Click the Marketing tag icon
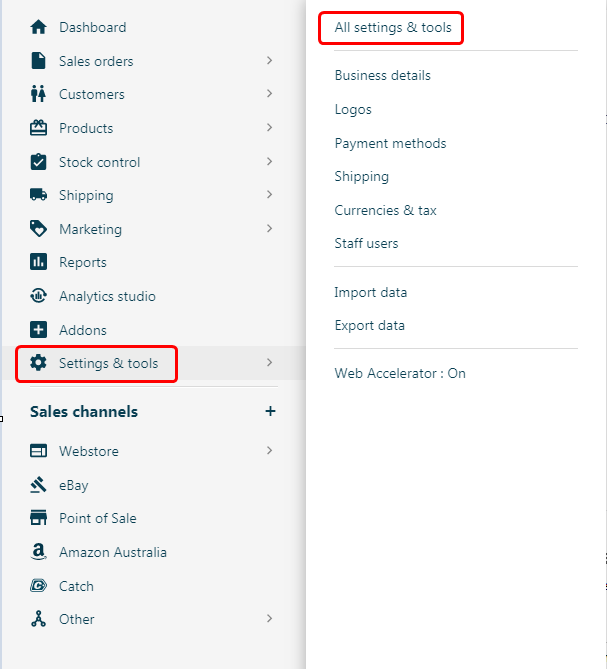This screenshot has height=669, width=607. pos(38,229)
